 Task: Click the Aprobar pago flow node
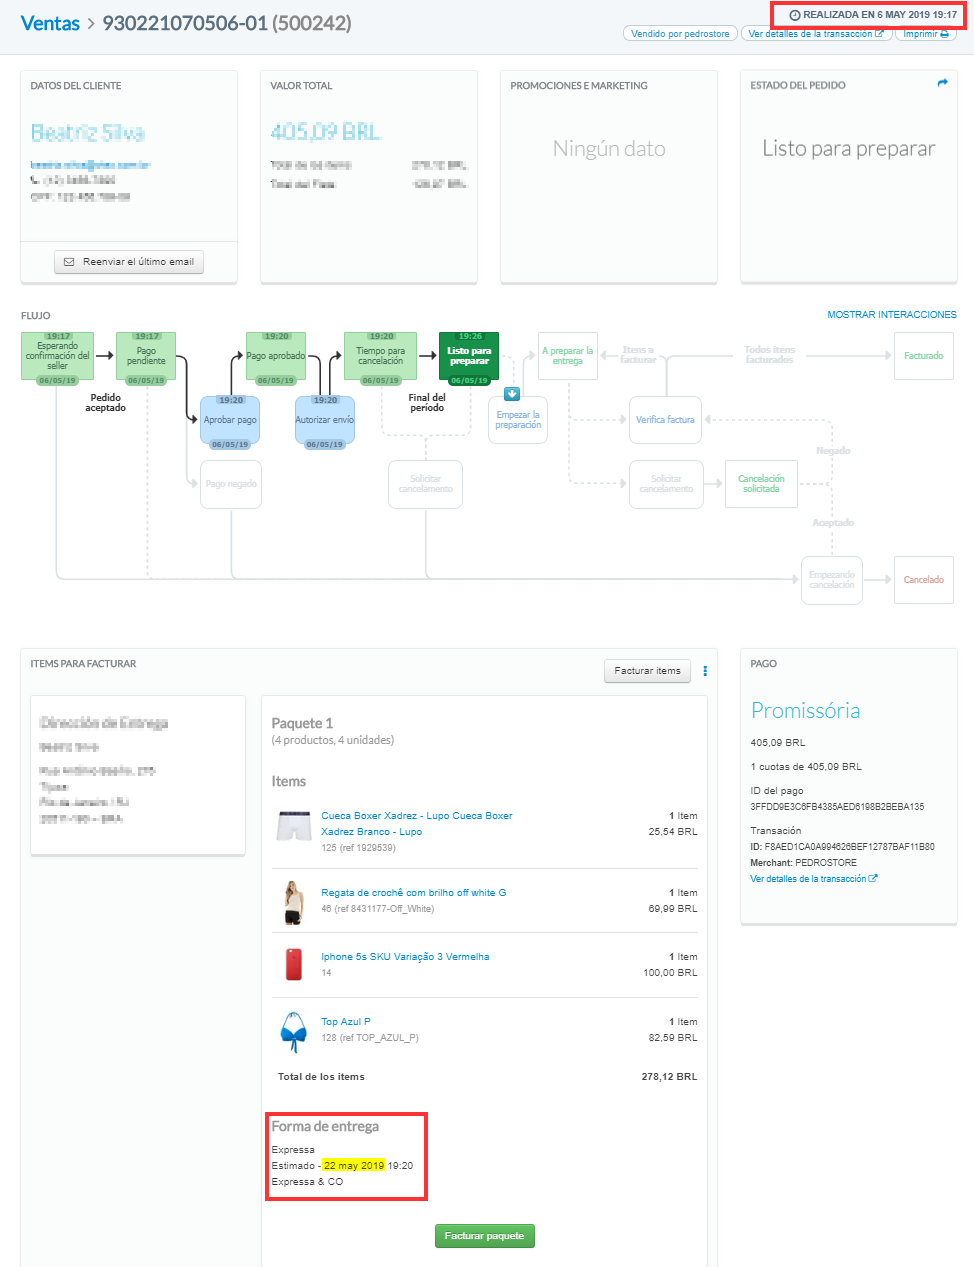coord(230,420)
